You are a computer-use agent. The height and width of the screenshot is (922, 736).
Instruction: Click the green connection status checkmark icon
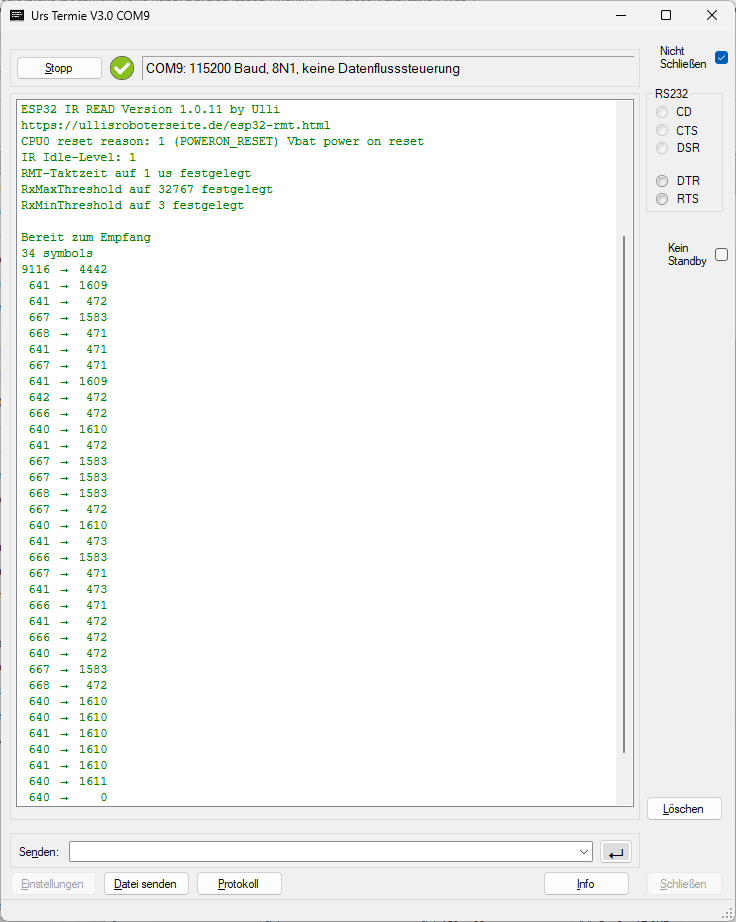point(122,68)
